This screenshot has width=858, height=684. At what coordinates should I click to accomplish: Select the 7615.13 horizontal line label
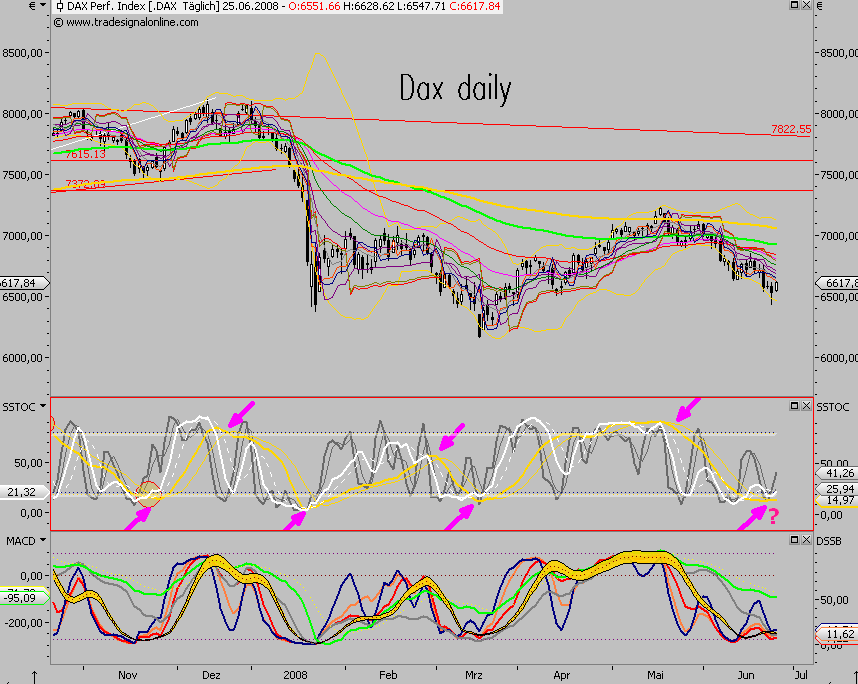(x=85, y=154)
